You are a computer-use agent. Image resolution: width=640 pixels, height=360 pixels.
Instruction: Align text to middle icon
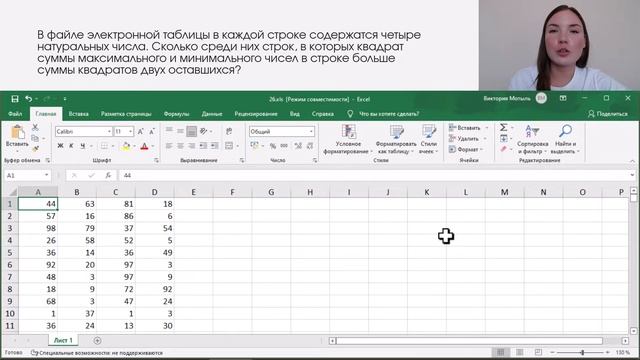(x=180, y=131)
